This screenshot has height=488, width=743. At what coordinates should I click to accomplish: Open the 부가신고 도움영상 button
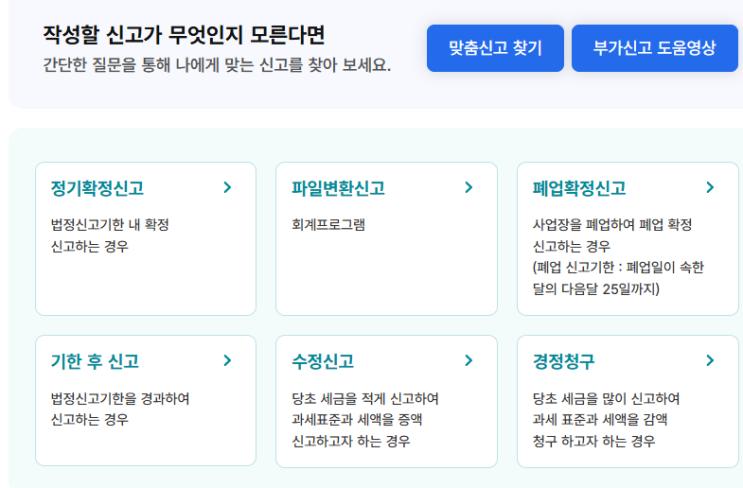point(654,48)
